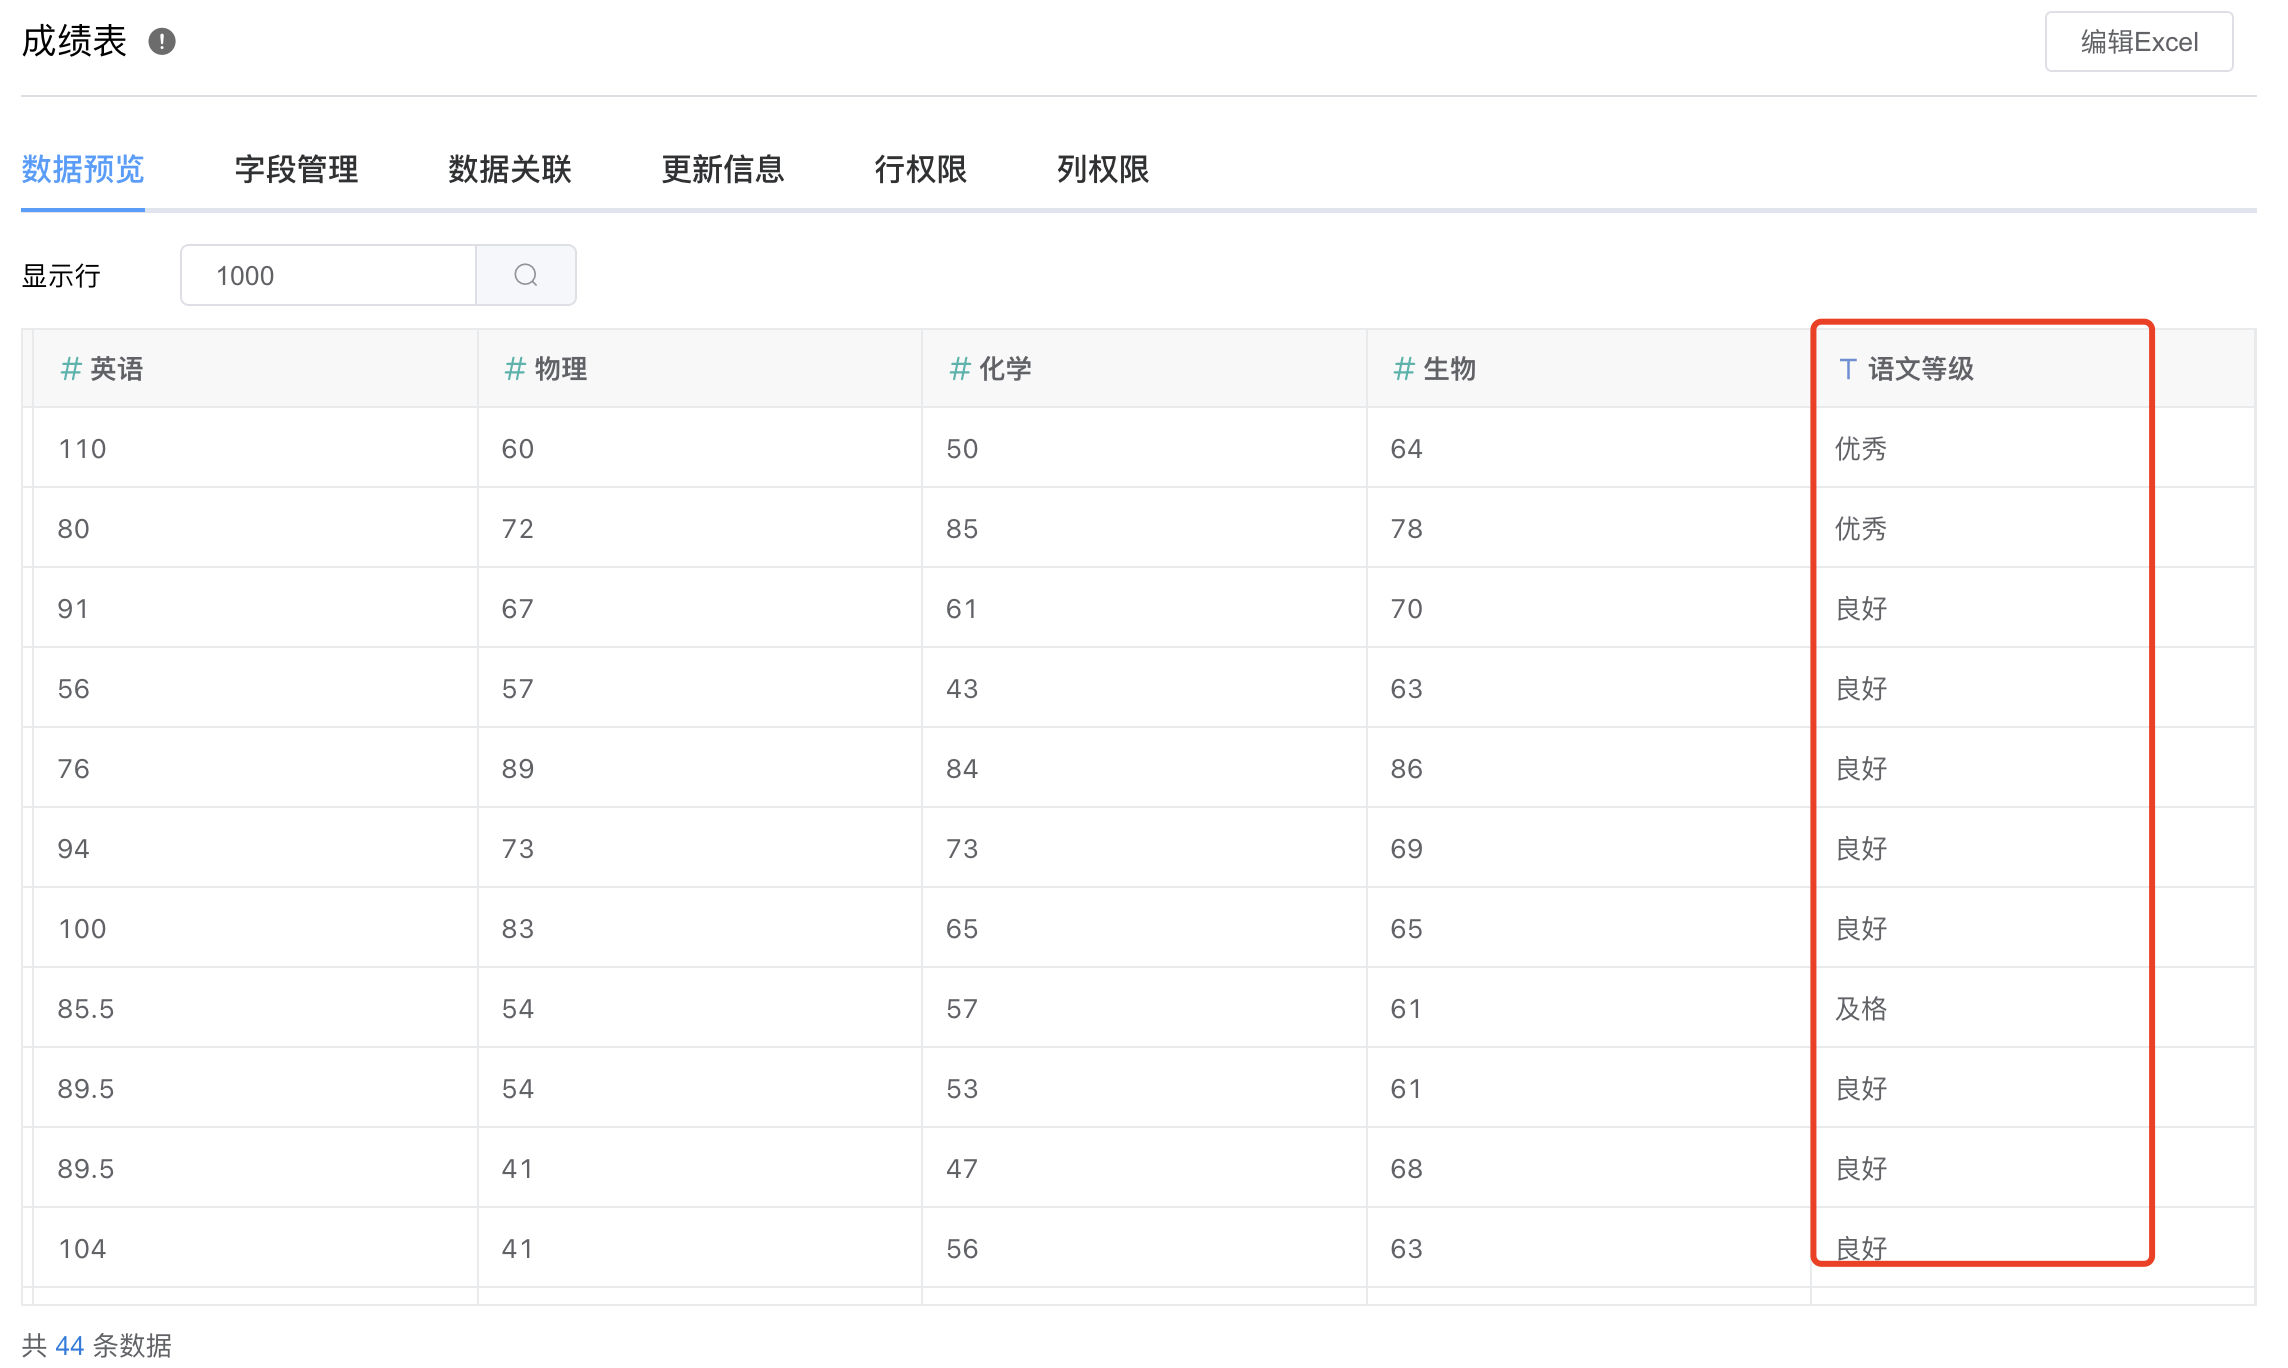Click the # icon of 生物 column
The height and width of the screenshot is (1368, 2288).
coord(1404,369)
